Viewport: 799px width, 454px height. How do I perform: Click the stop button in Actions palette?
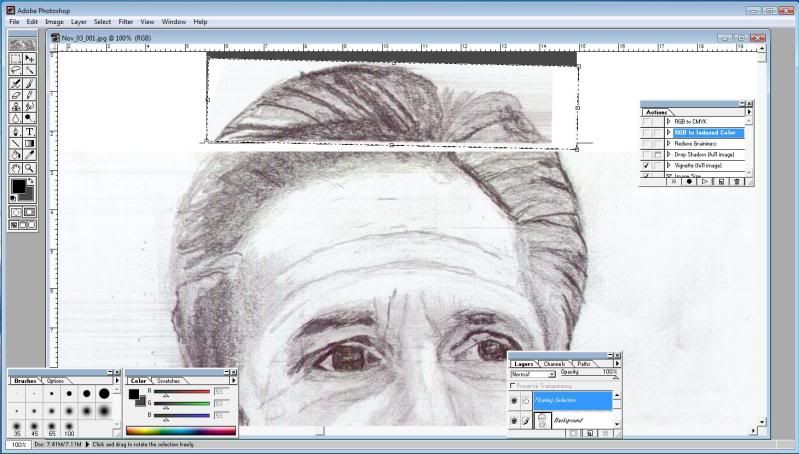[674, 181]
